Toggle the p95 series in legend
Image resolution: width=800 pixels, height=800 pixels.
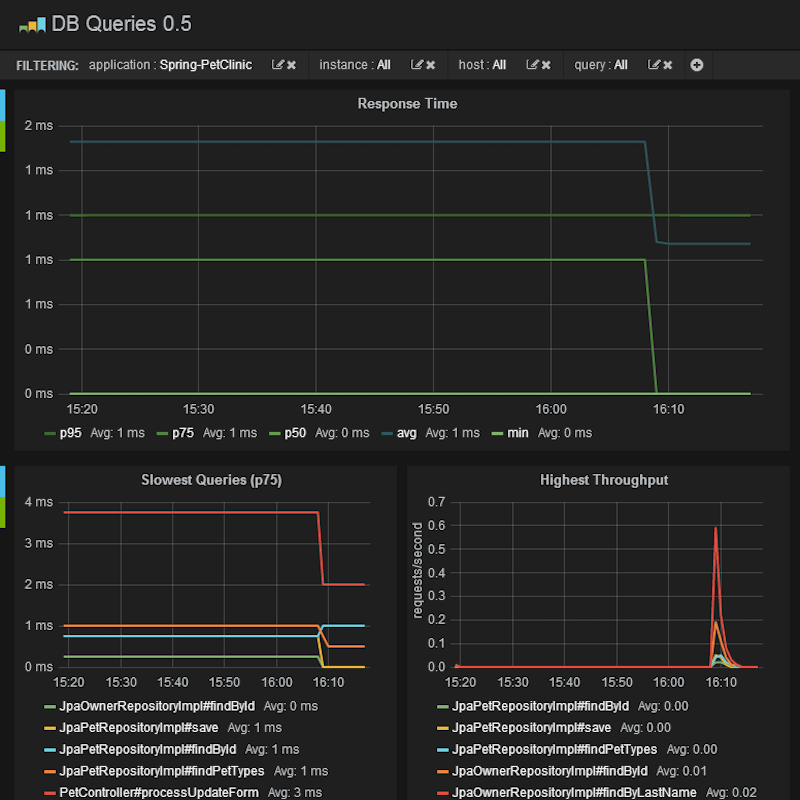[70, 433]
